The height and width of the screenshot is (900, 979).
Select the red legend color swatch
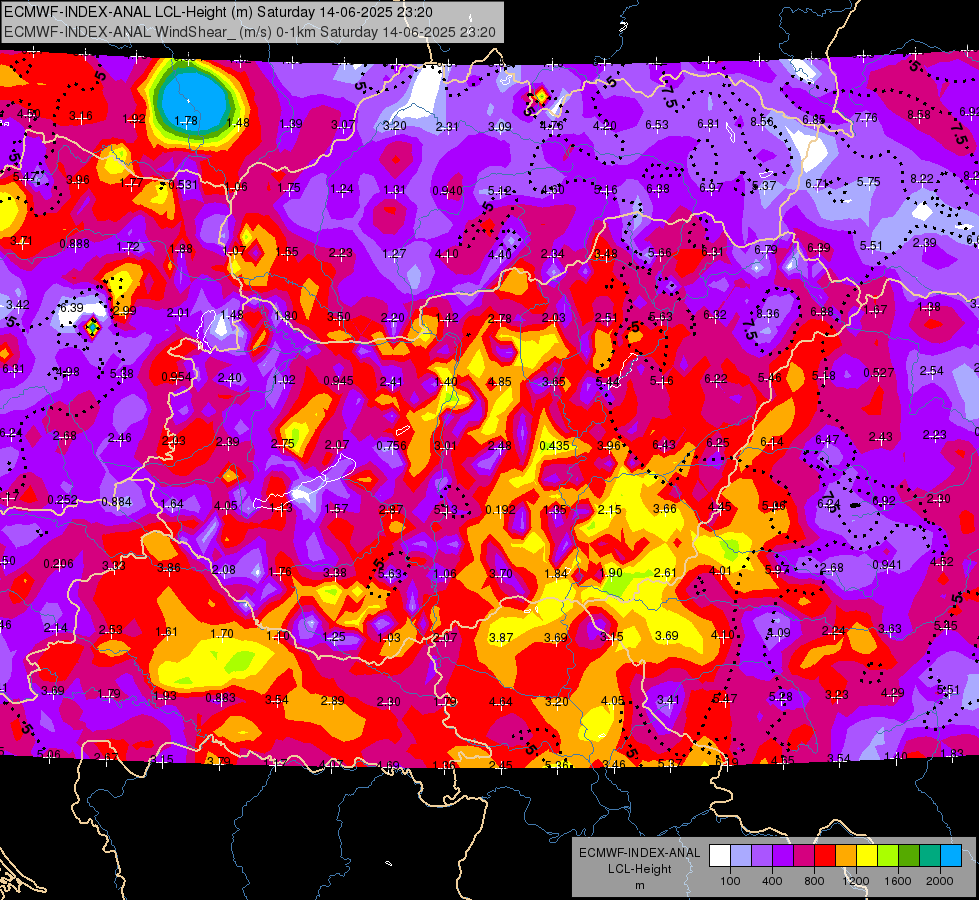[x=825, y=855]
